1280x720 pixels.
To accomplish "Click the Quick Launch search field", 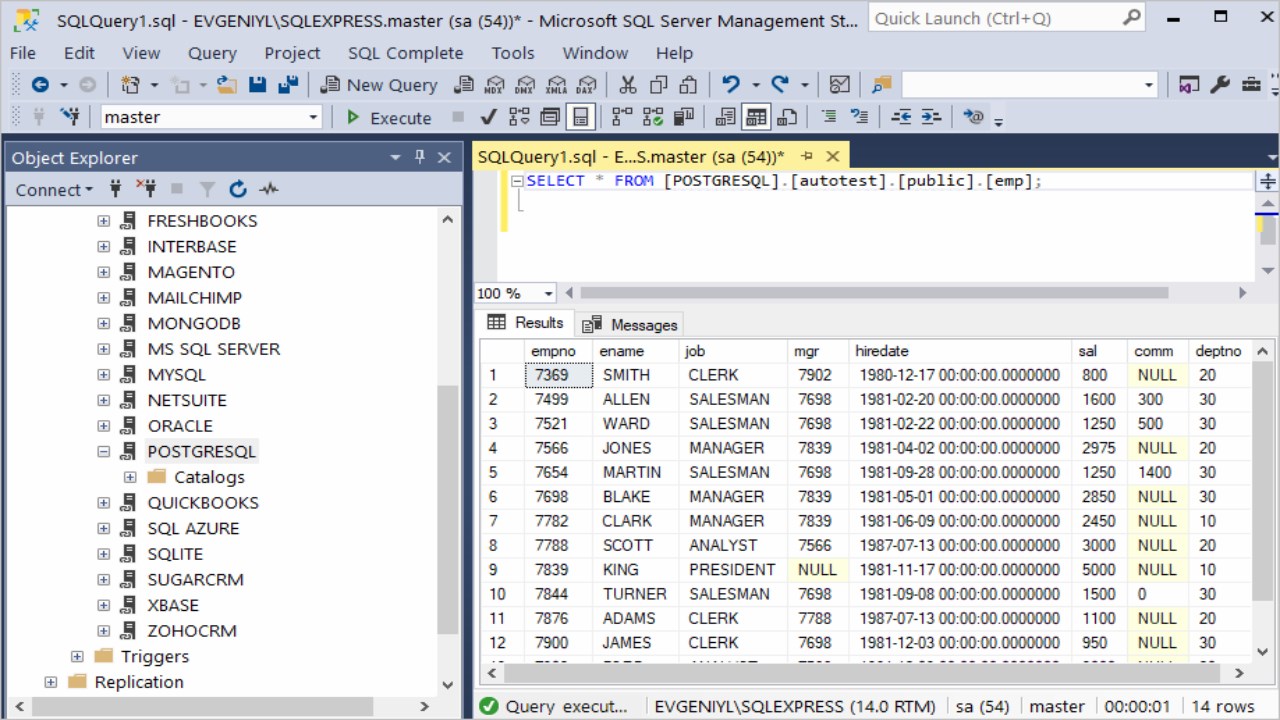I will click(x=1006, y=18).
